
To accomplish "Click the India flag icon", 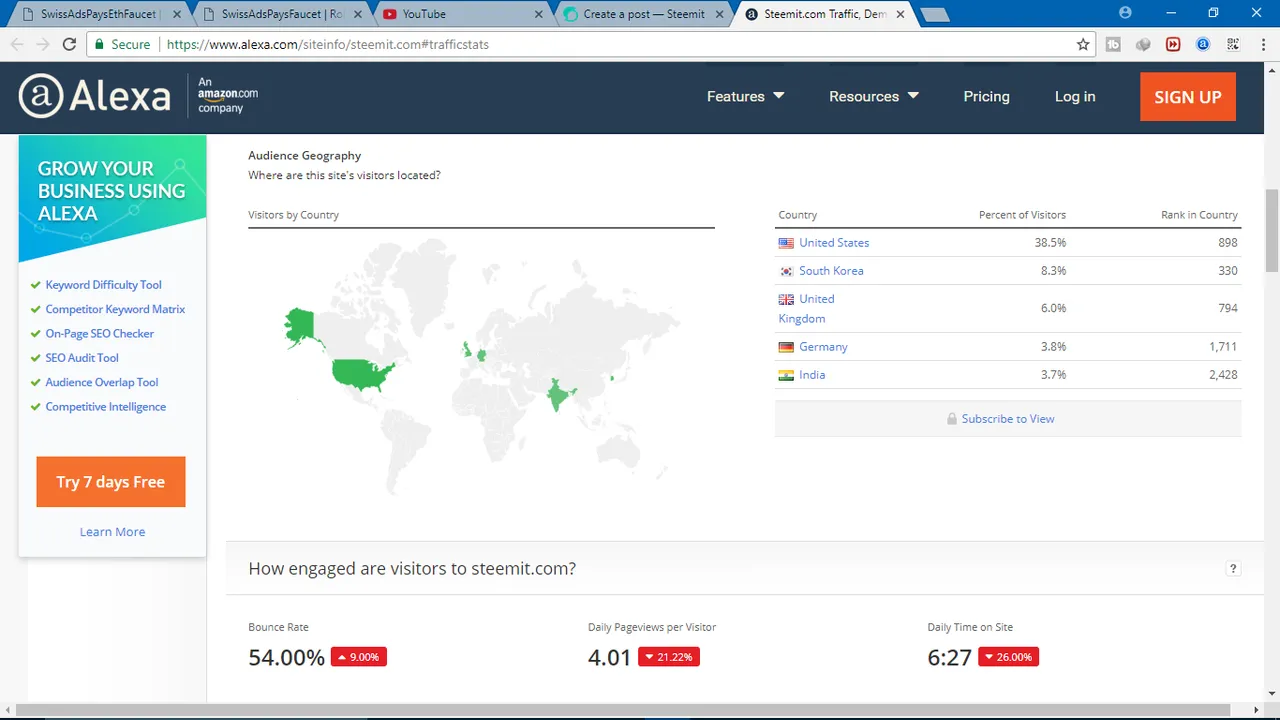I will (786, 375).
